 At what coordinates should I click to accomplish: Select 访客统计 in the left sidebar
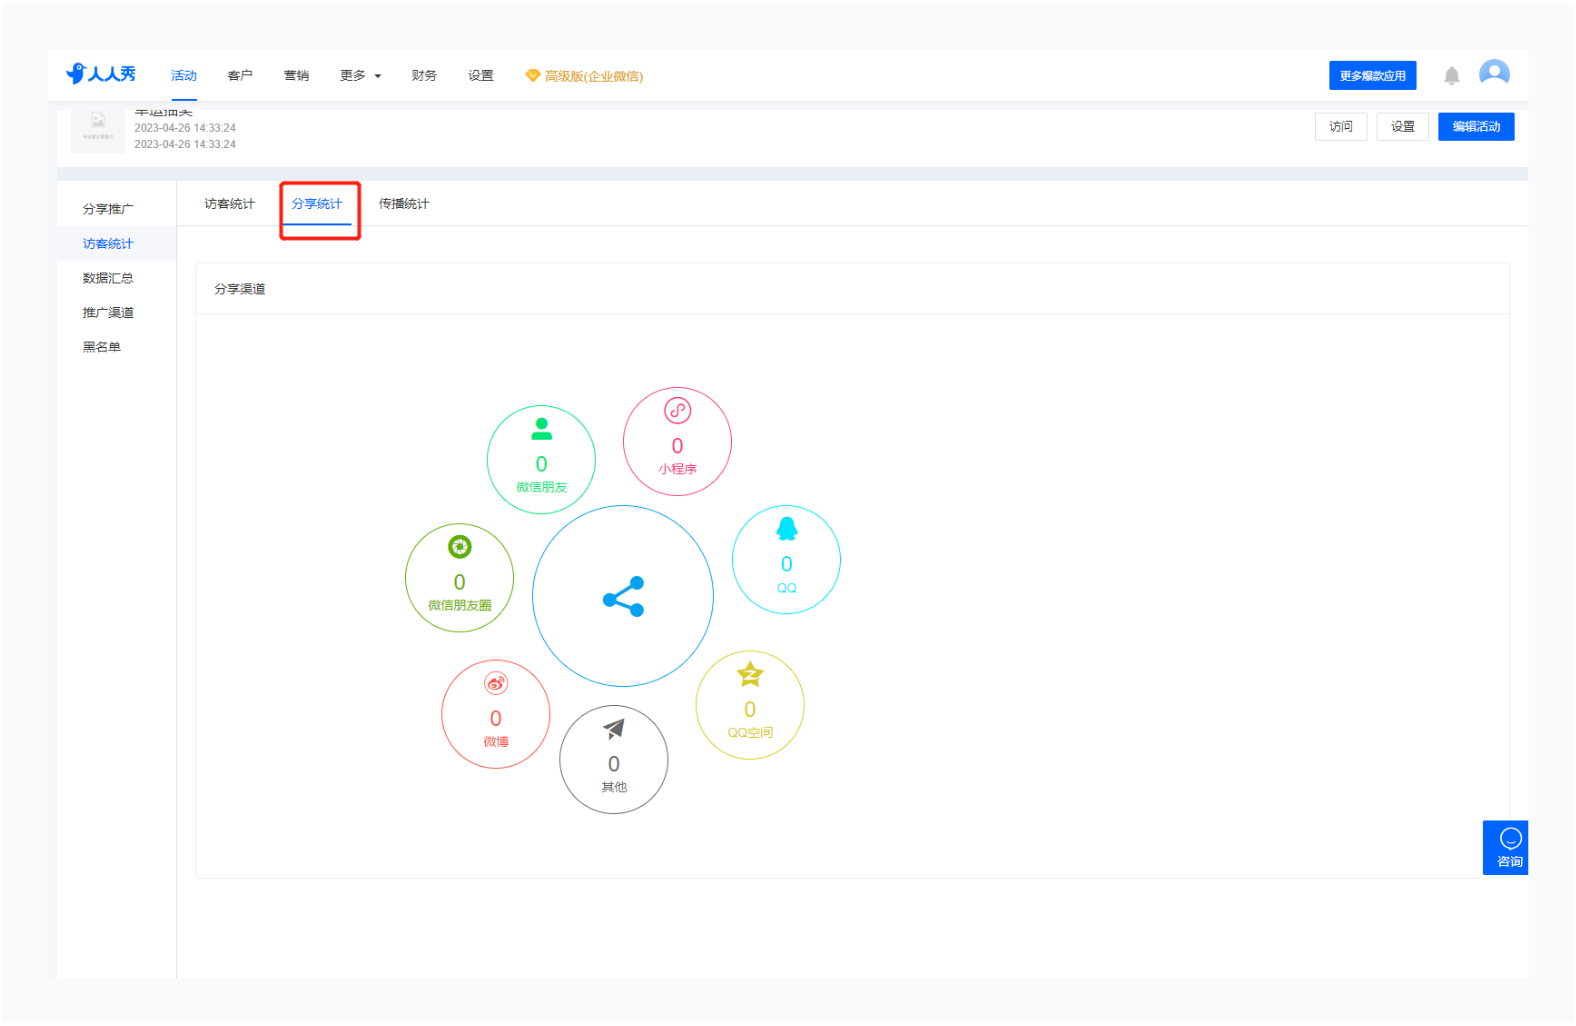108,244
